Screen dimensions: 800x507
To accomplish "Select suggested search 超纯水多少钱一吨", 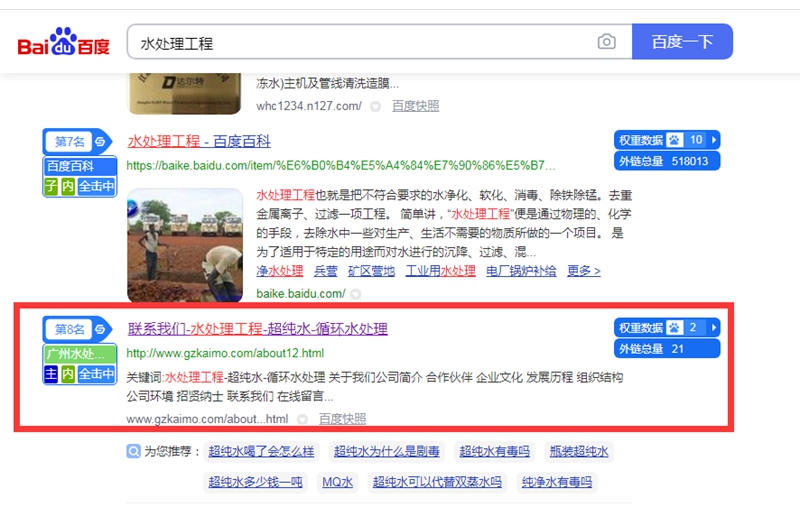I will pyautogui.click(x=255, y=482).
